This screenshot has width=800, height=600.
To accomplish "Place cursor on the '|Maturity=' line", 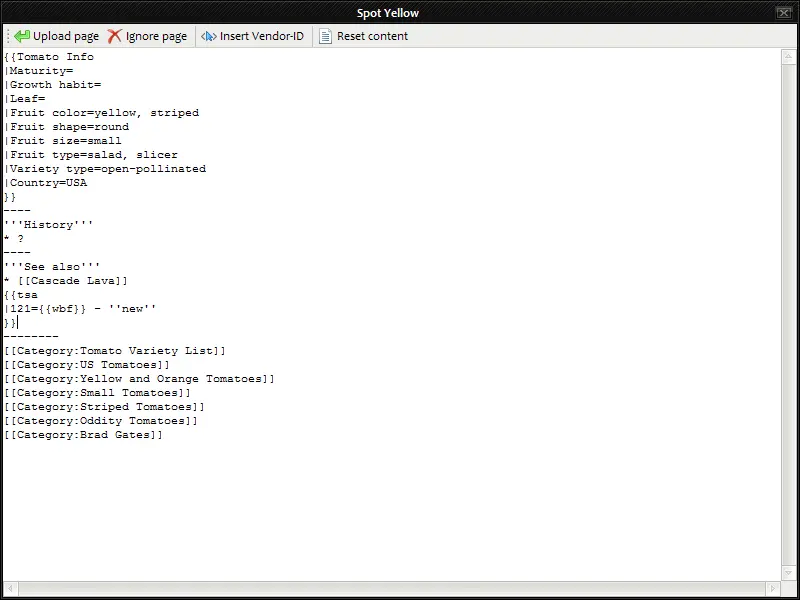I will tap(39, 71).
